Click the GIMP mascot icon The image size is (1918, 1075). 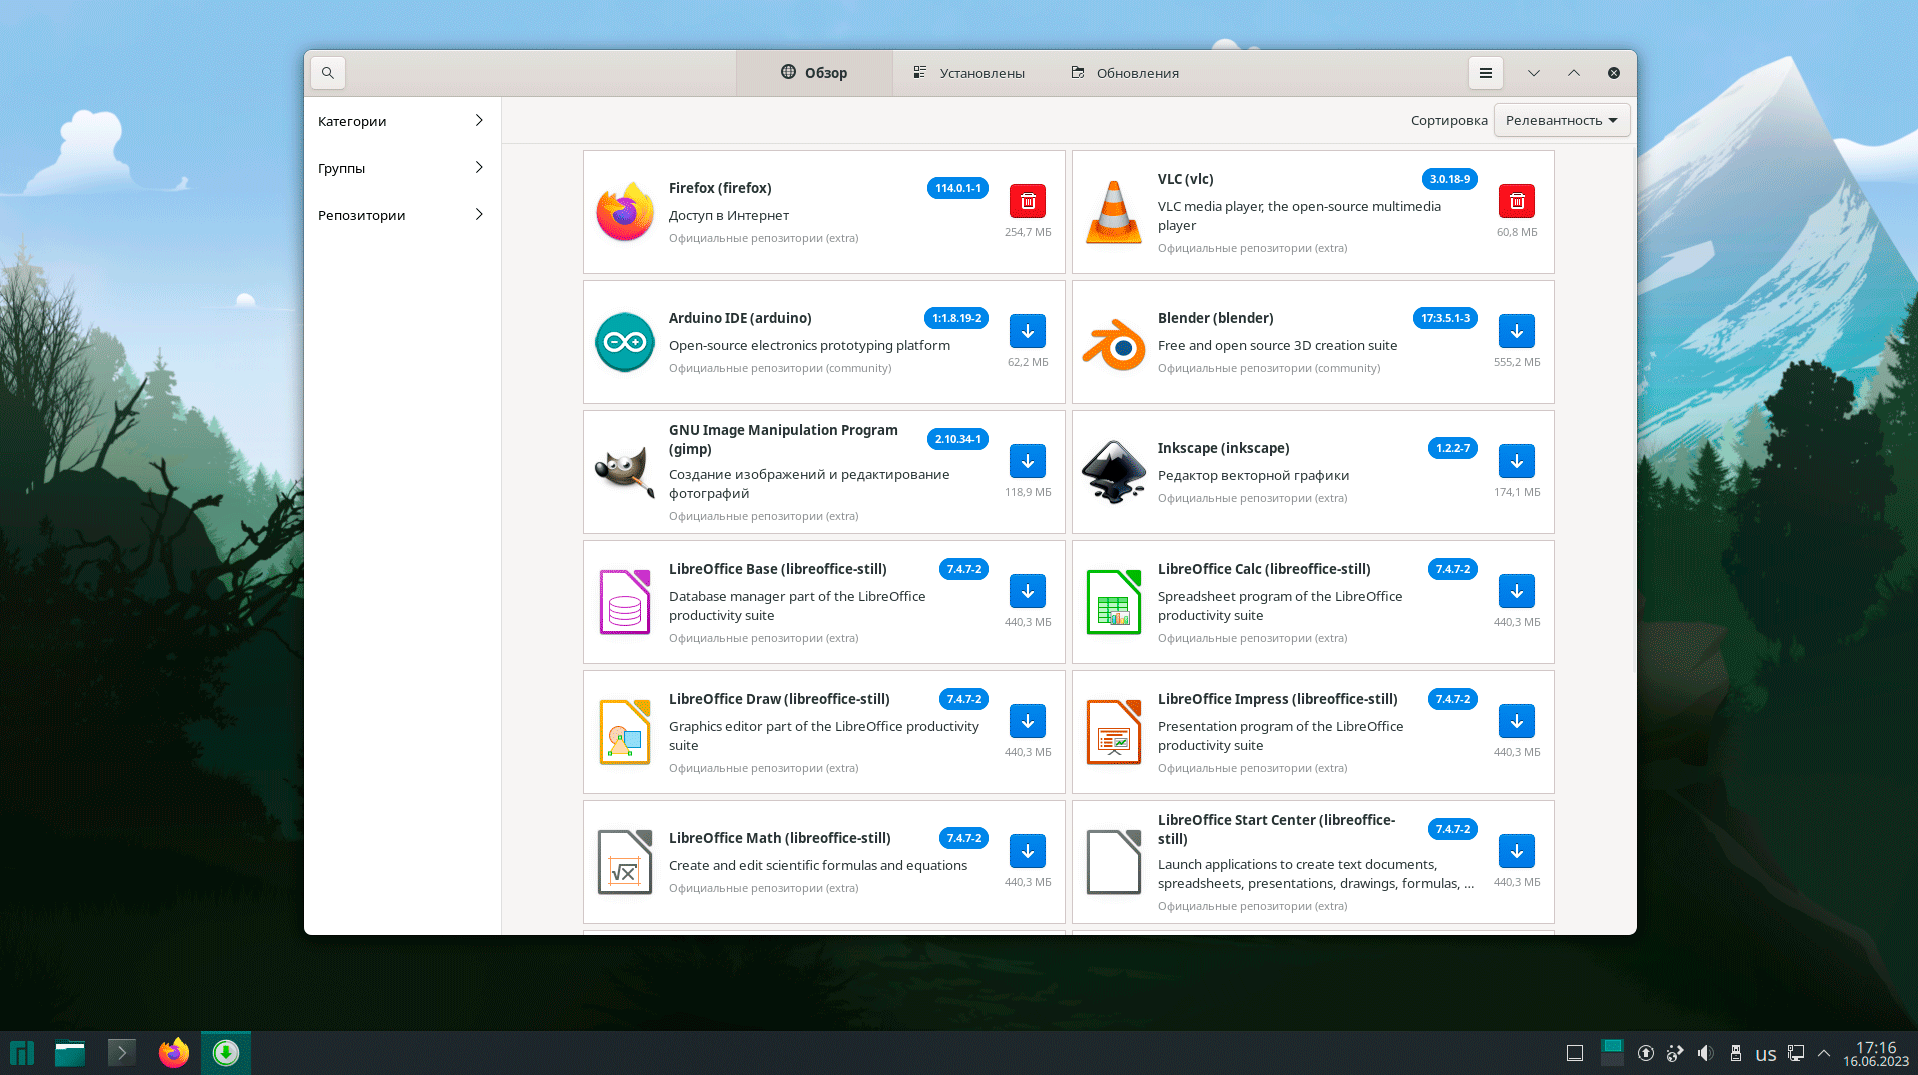(625, 472)
